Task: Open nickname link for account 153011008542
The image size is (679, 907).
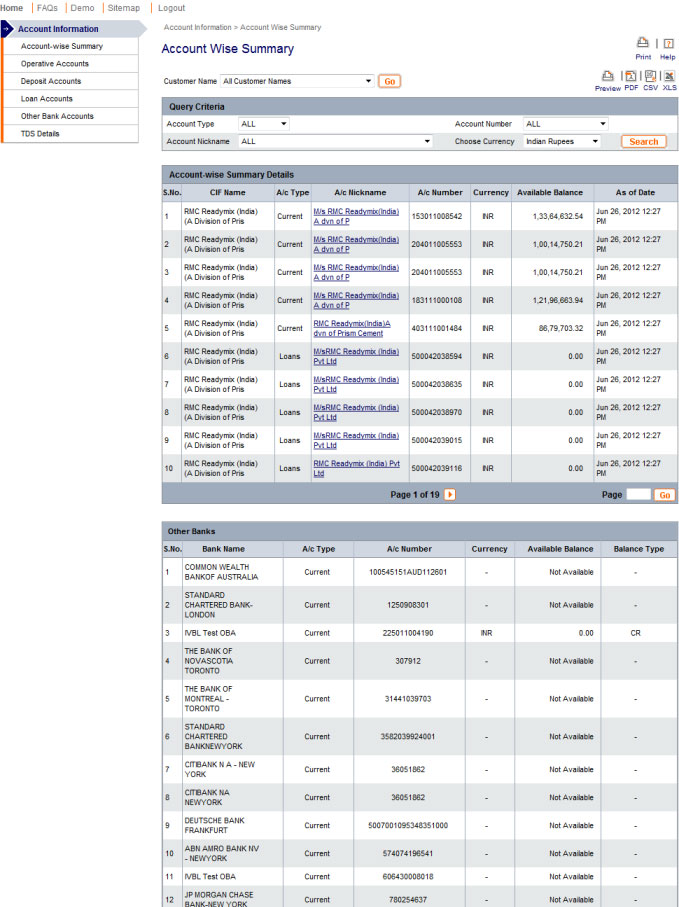Action: point(356,216)
